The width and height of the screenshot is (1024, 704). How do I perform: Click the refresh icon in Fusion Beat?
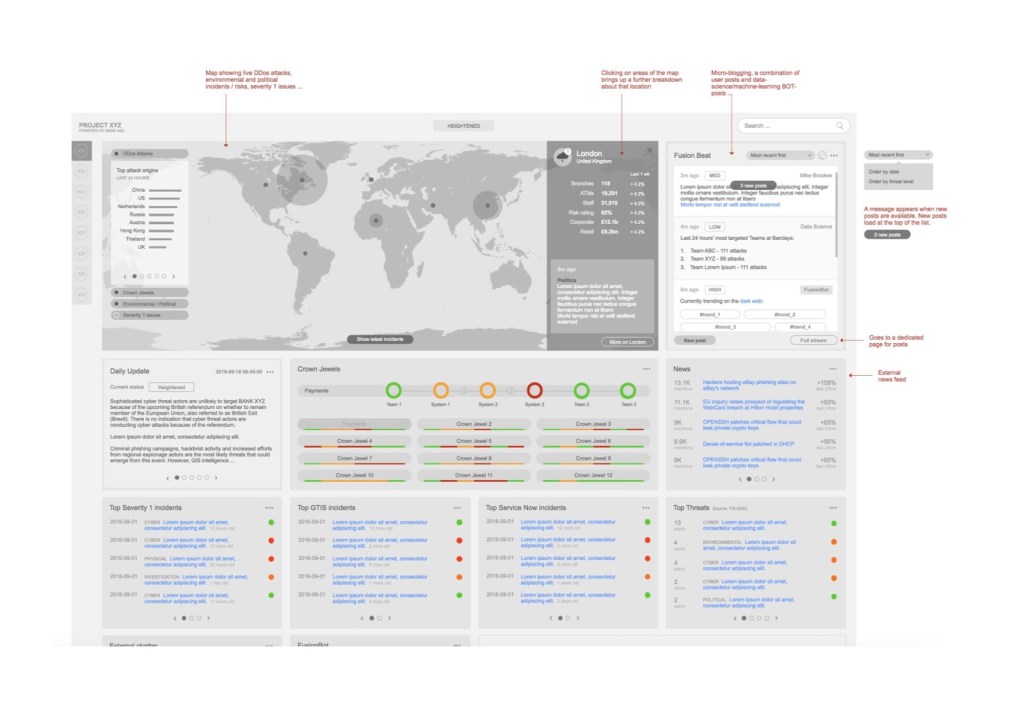click(x=822, y=155)
